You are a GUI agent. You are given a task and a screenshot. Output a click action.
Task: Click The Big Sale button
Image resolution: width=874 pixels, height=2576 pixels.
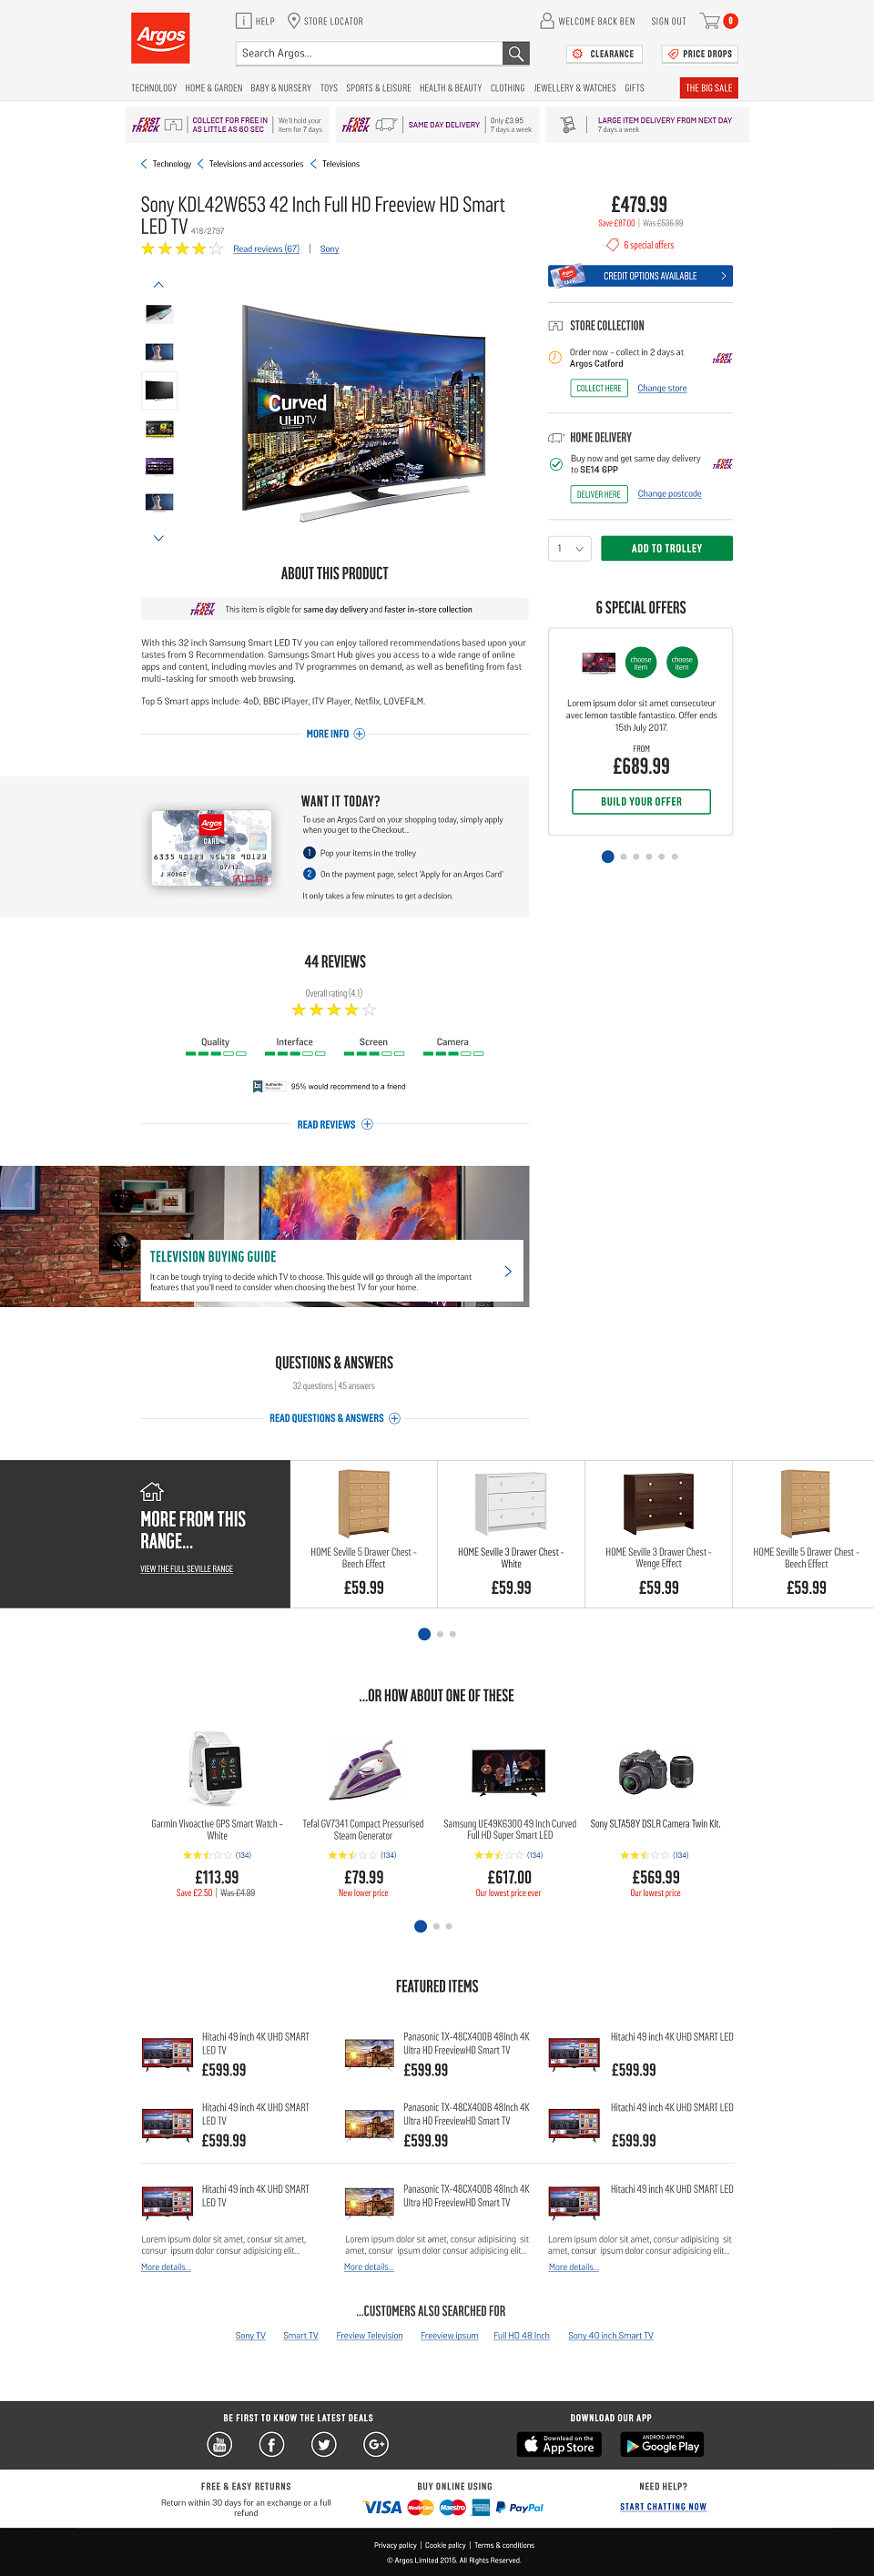pyautogui.click(x=709, y=88)
